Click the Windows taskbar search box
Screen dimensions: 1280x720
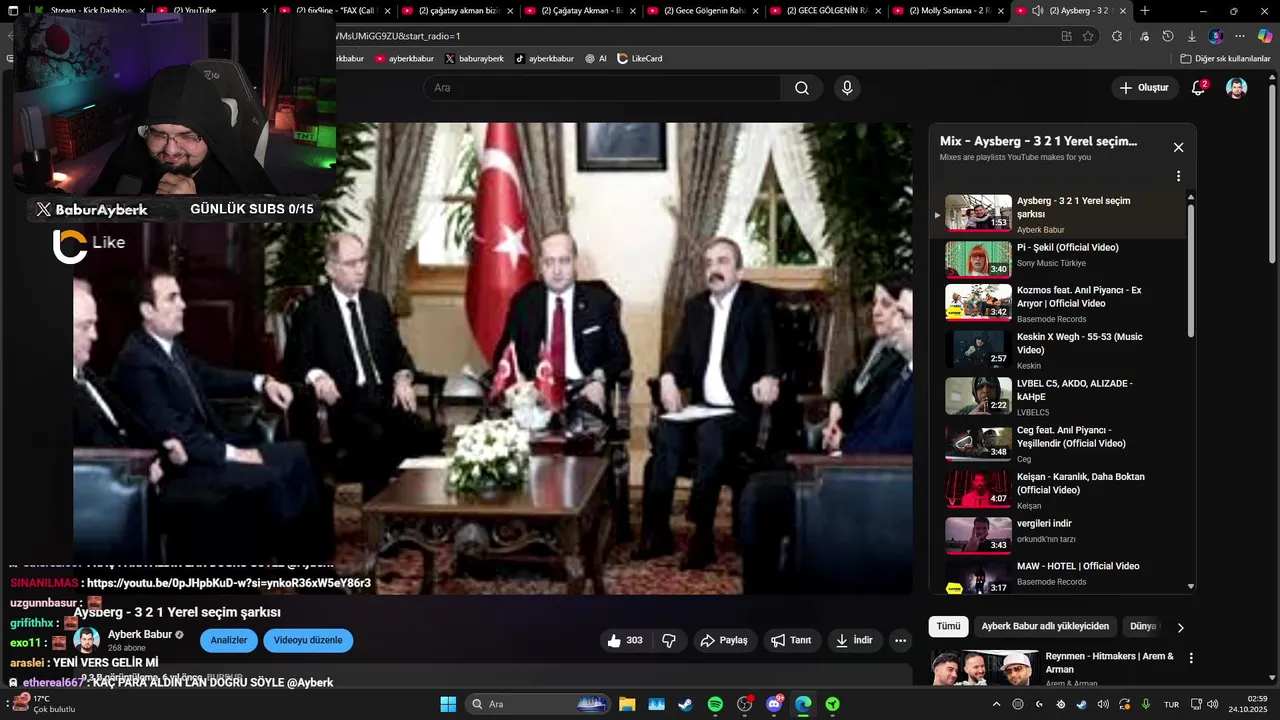pos(540,704)
